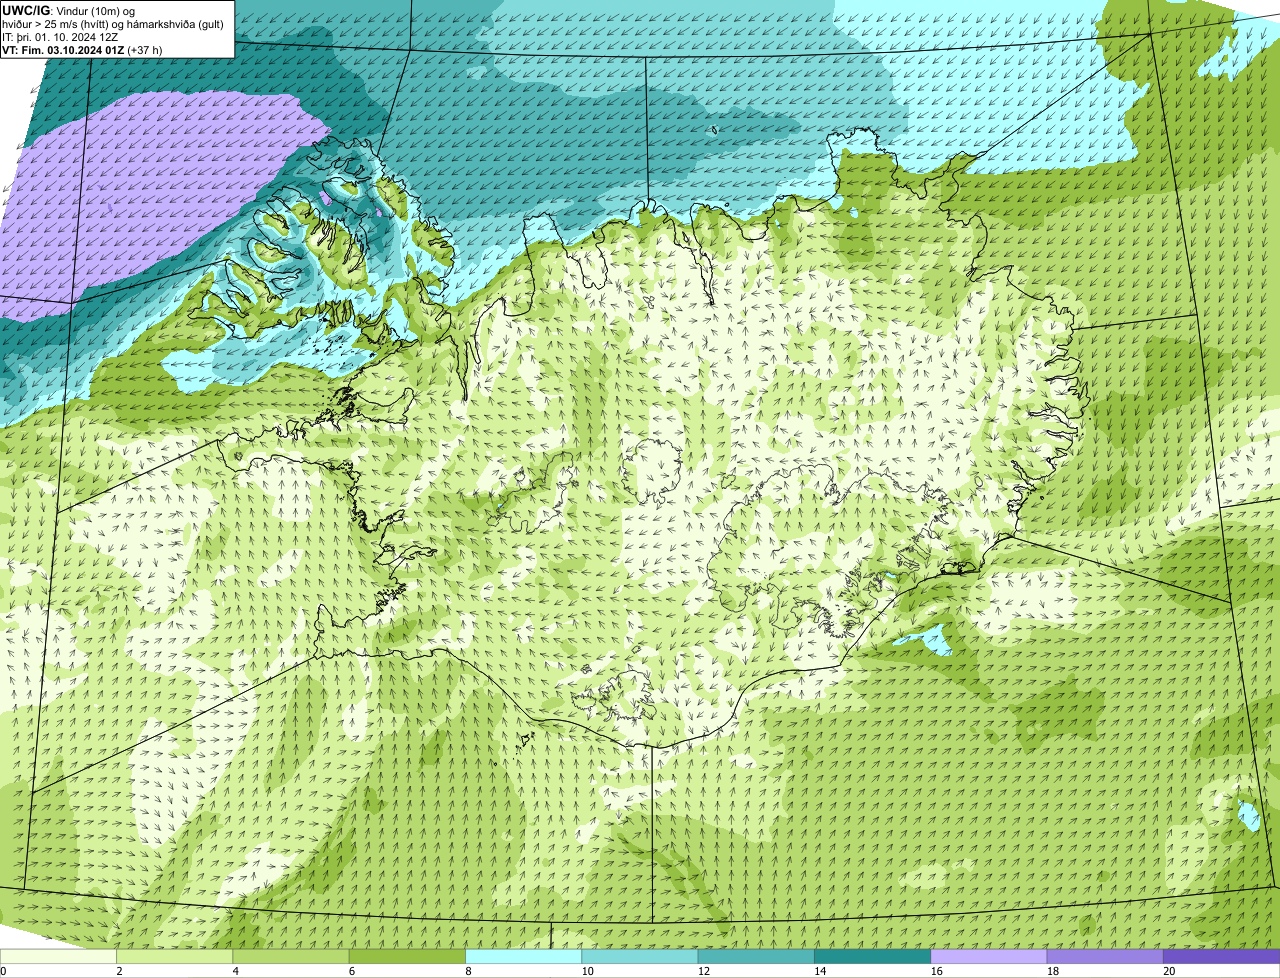Select the line "hviður > 25 m/s (hvítt) og hámarkshviða (gult)"
The height and width of the screenshot is (978, 1280).
pyautogui.click(x=113, y=24)
